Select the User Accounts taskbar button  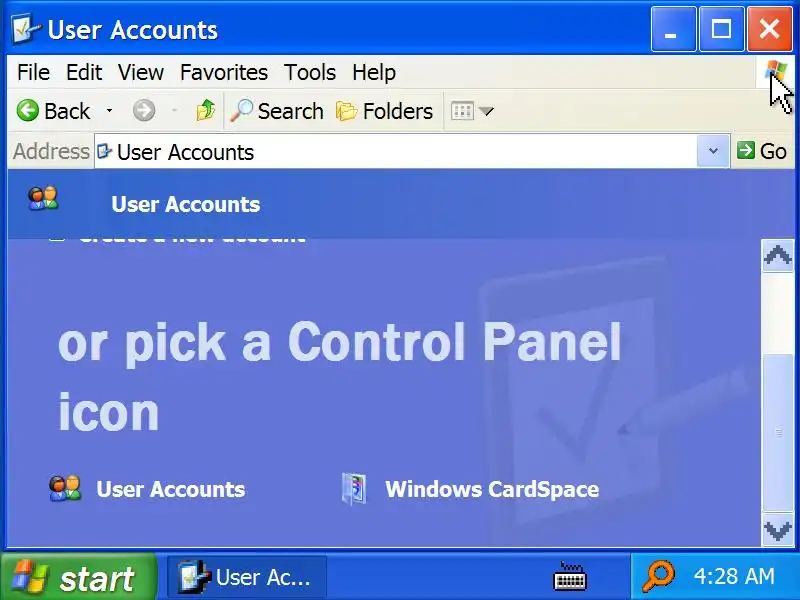247,578
